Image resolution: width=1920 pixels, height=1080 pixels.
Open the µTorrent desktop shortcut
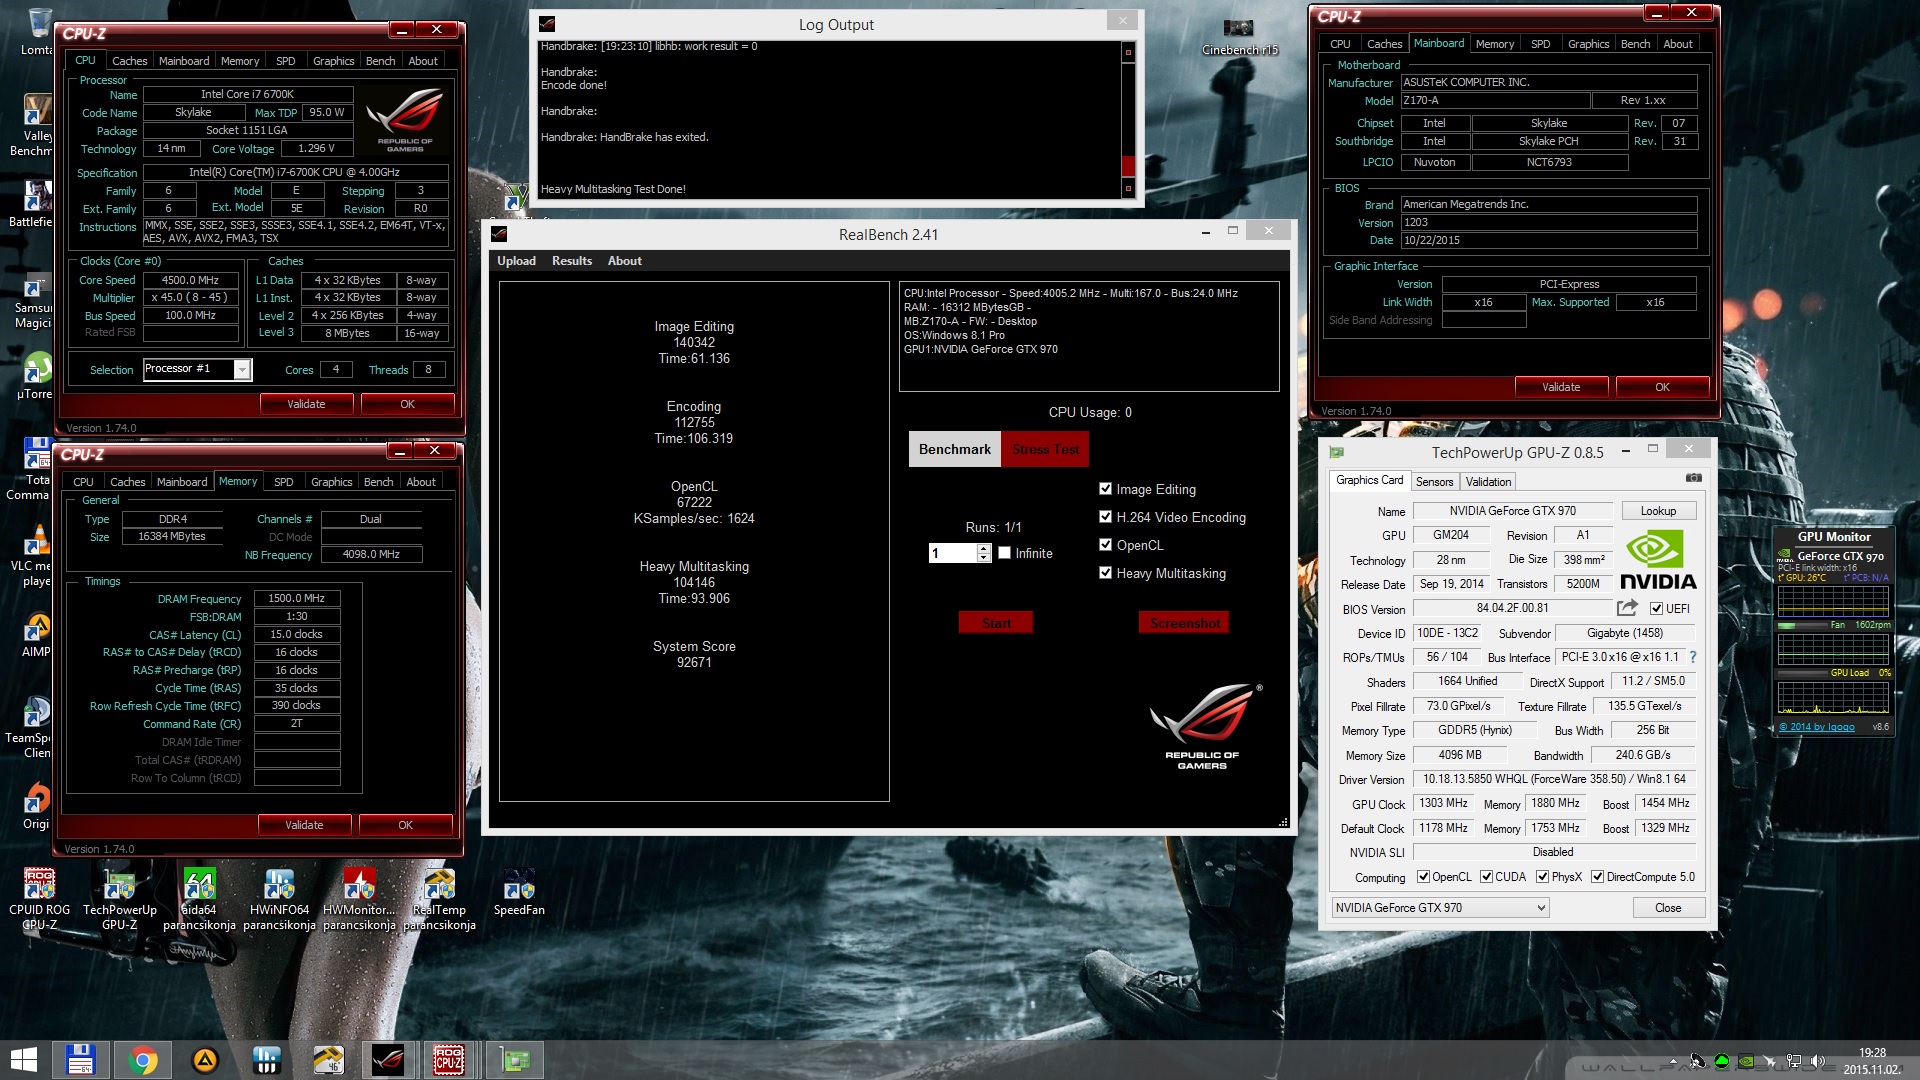[36, 376]
